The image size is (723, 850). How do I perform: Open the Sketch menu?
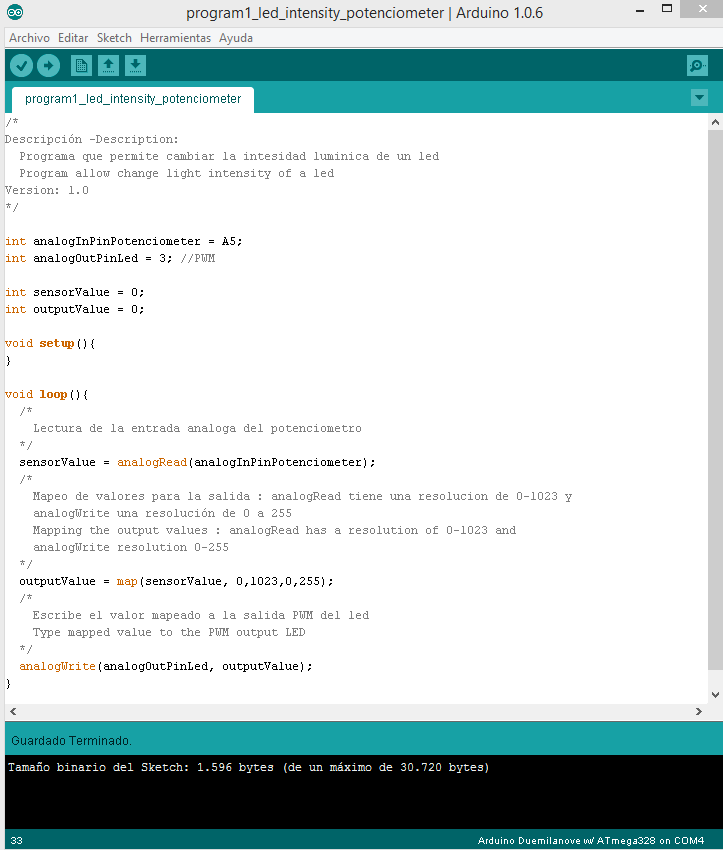[x=114, y=38]
